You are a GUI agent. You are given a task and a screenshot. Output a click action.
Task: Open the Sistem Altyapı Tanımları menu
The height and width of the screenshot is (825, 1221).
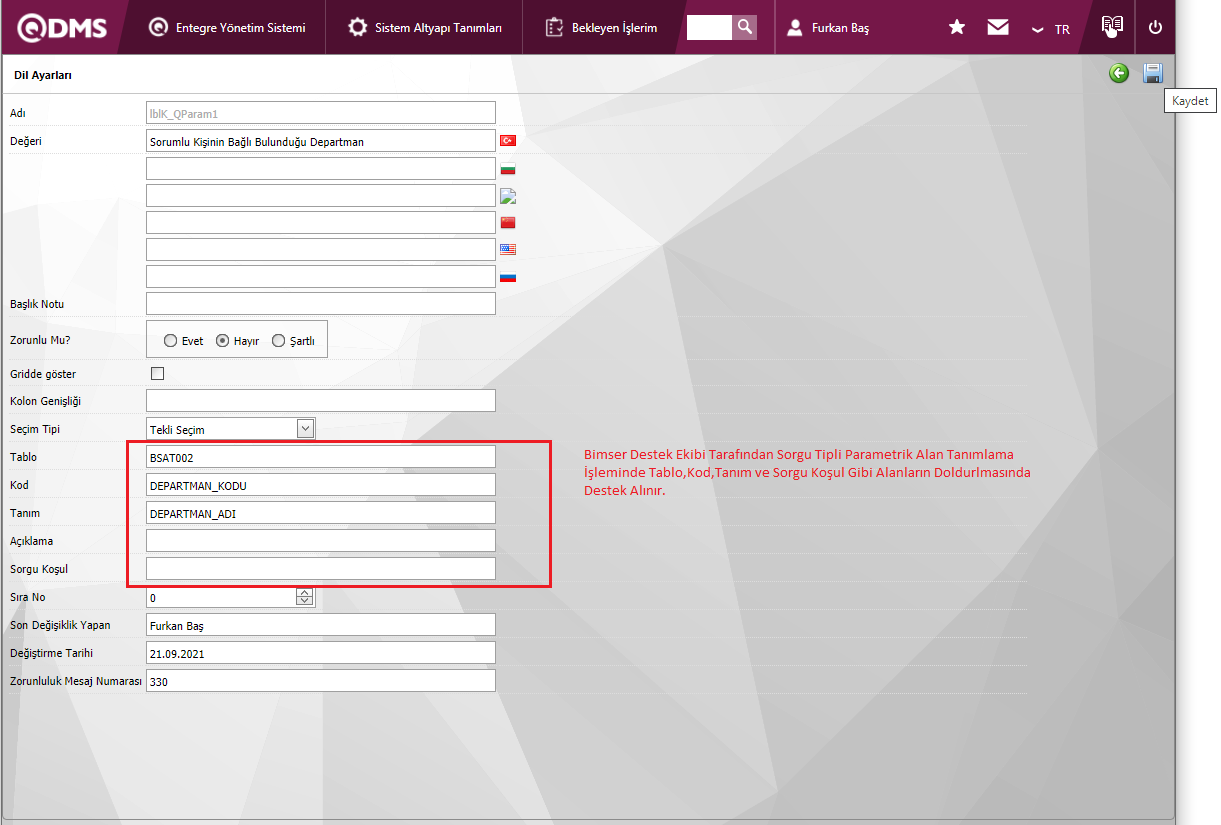[425, 28]
